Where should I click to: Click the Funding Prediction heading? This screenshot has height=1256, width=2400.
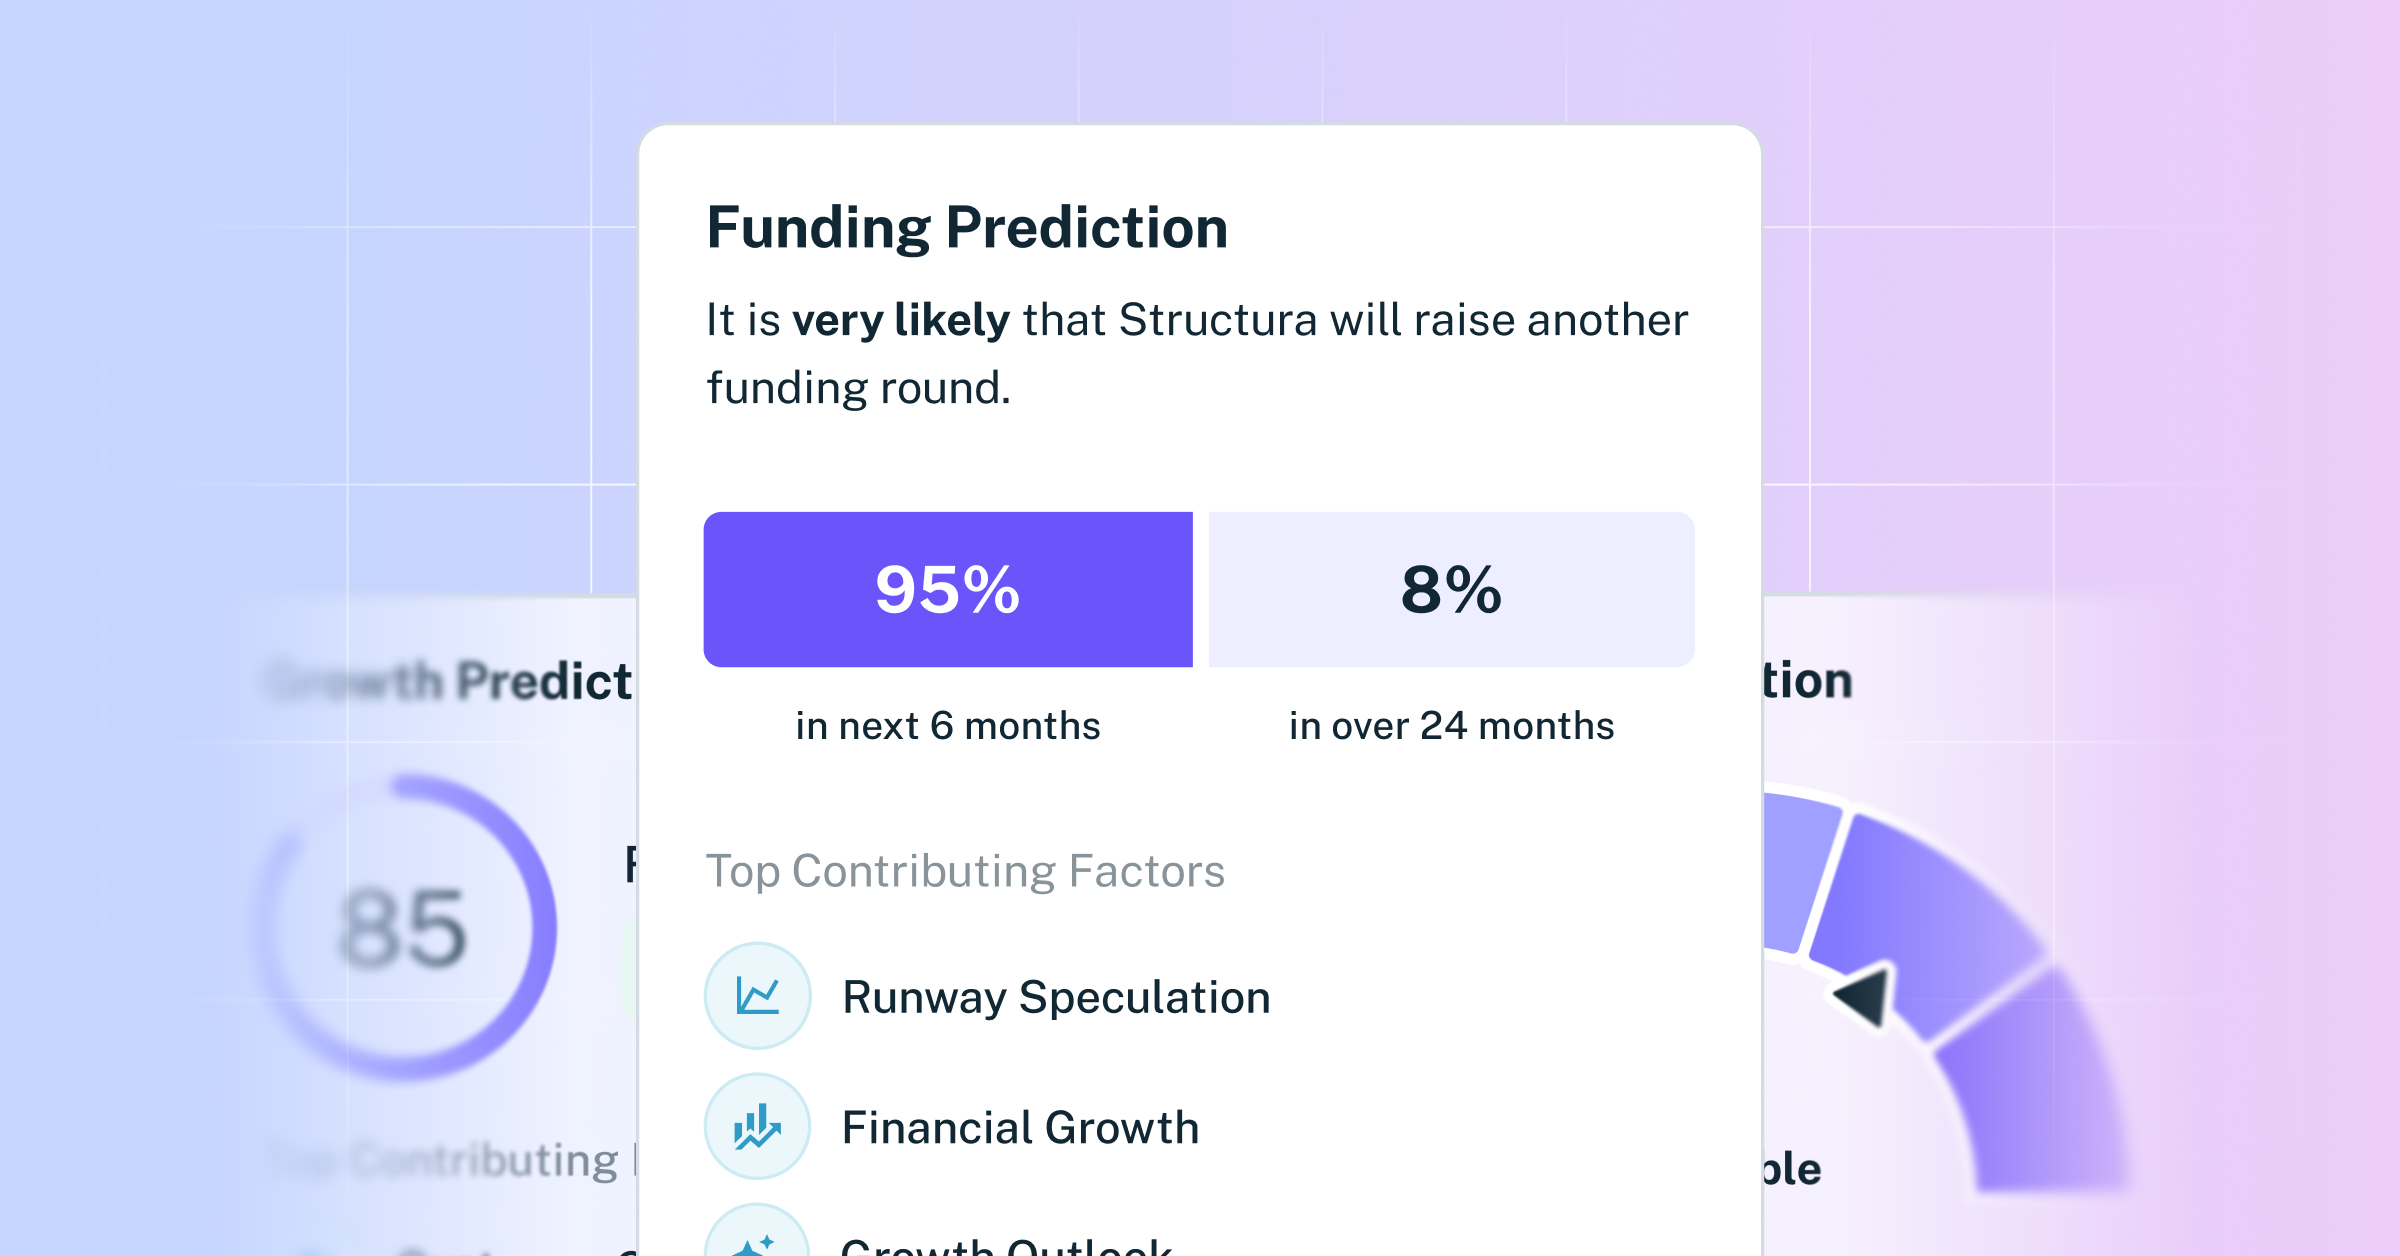[967, 228]
